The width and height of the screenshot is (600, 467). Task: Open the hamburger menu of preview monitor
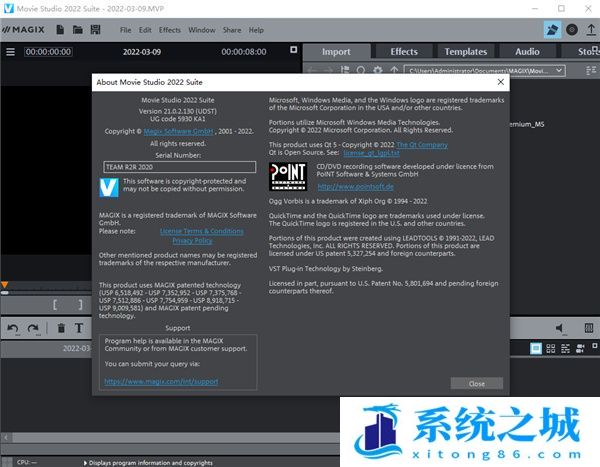point(10,52)
